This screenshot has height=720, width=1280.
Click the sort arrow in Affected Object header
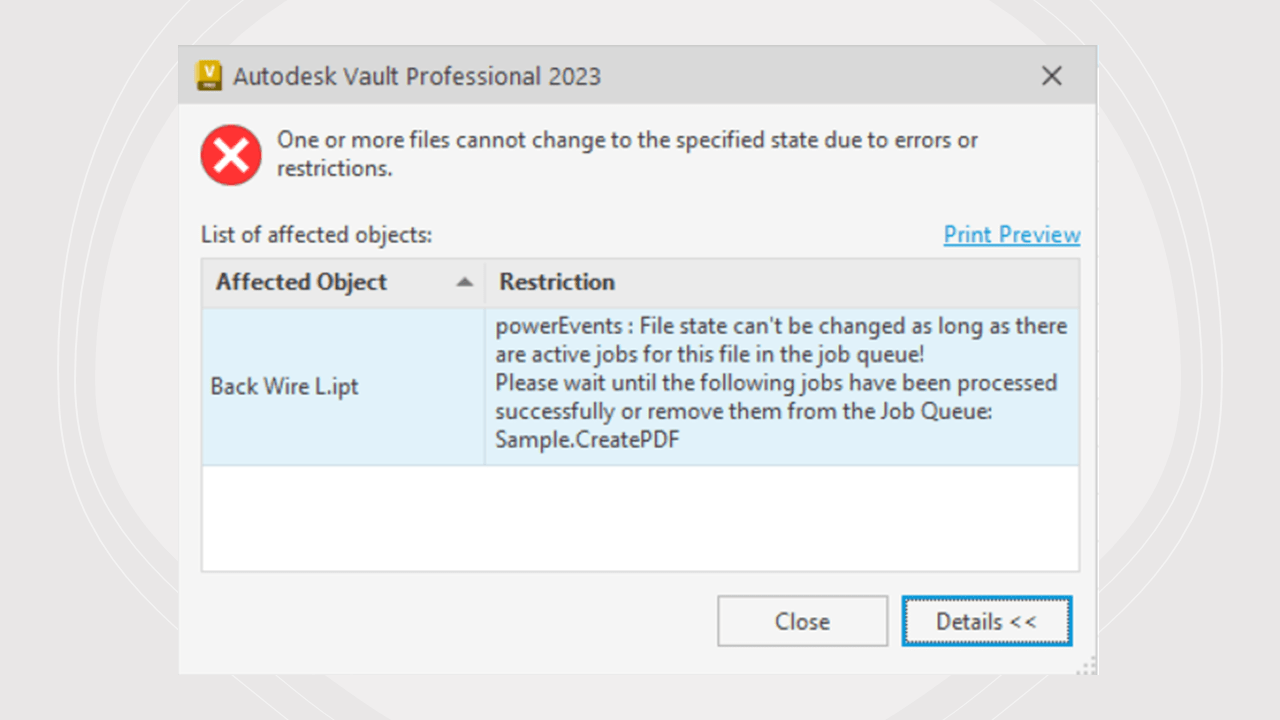(464, 283)
